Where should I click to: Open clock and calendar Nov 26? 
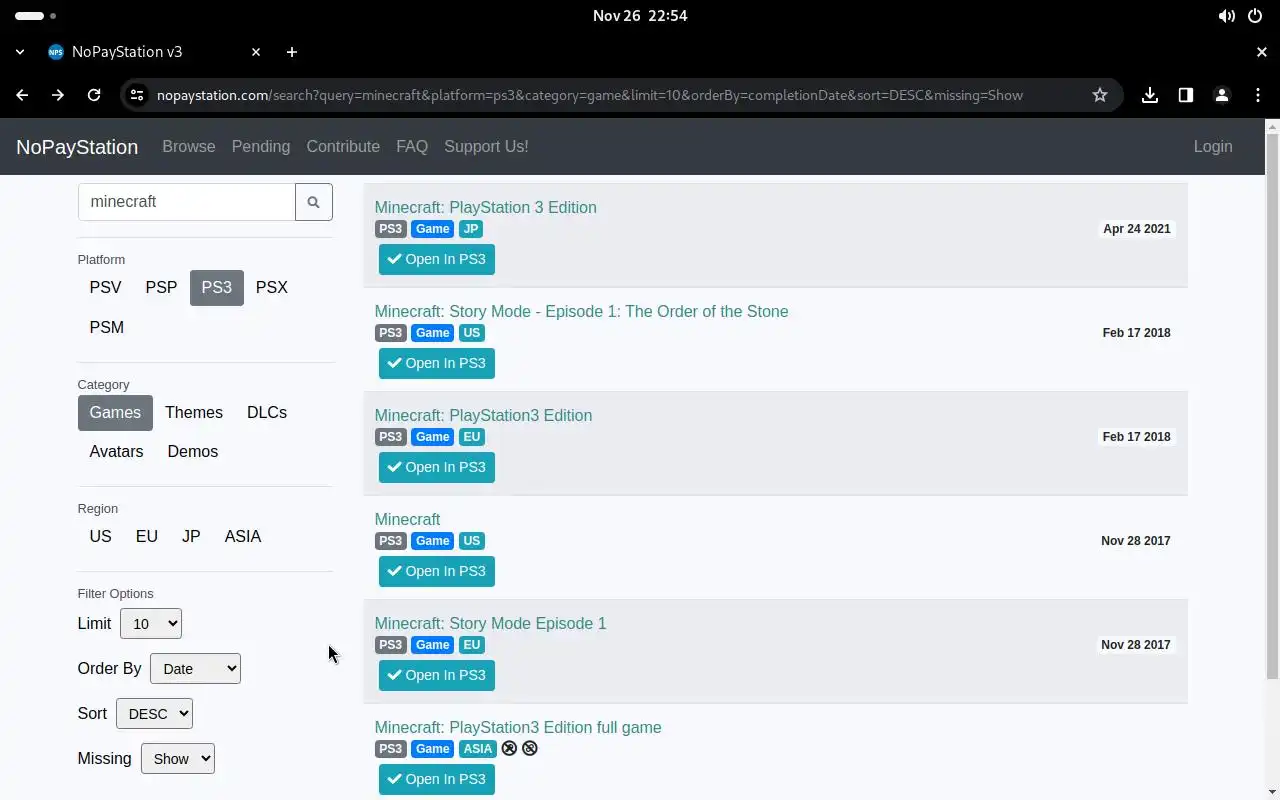pyautogui.click(x=640, y=16)
